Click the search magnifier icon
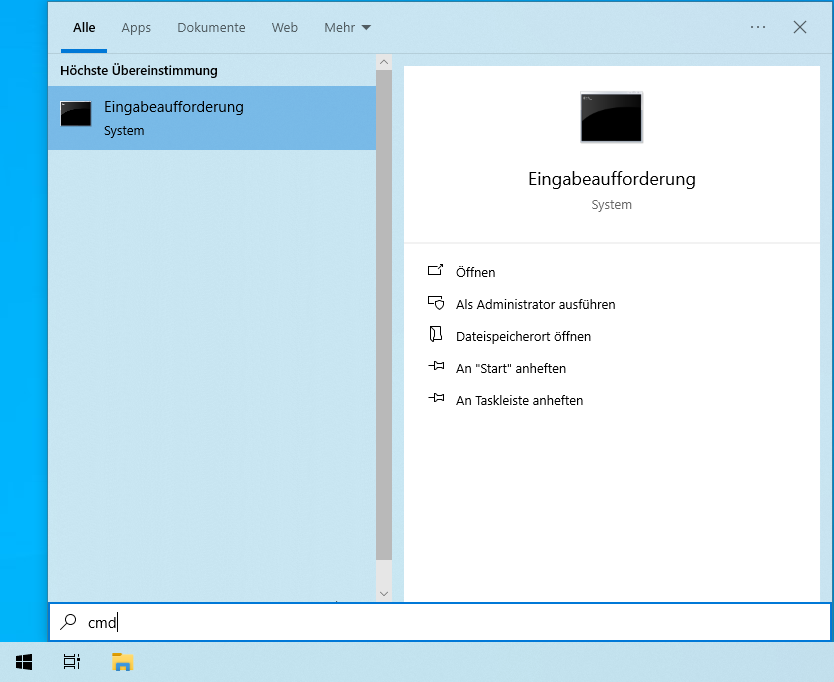This screenshot has width=834, height=682. pos(68,622)
